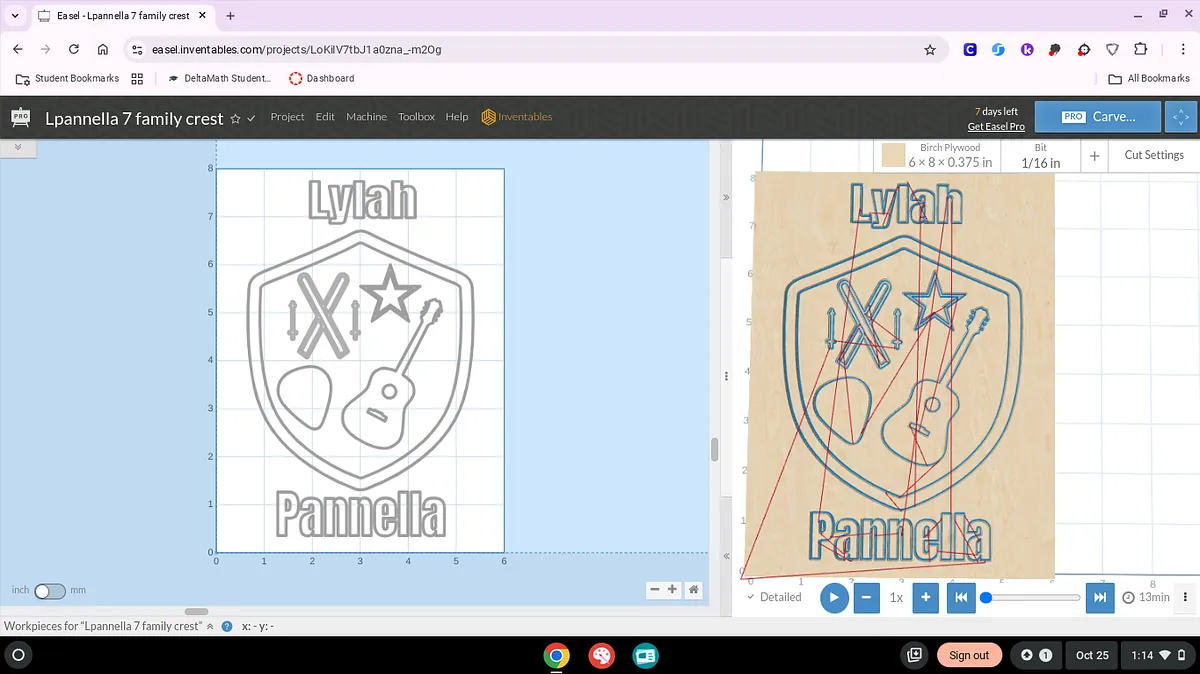Screen dimensions: 1200x674
Task: Open the ChromeOS launcher circle
Action: coord(17,655)
